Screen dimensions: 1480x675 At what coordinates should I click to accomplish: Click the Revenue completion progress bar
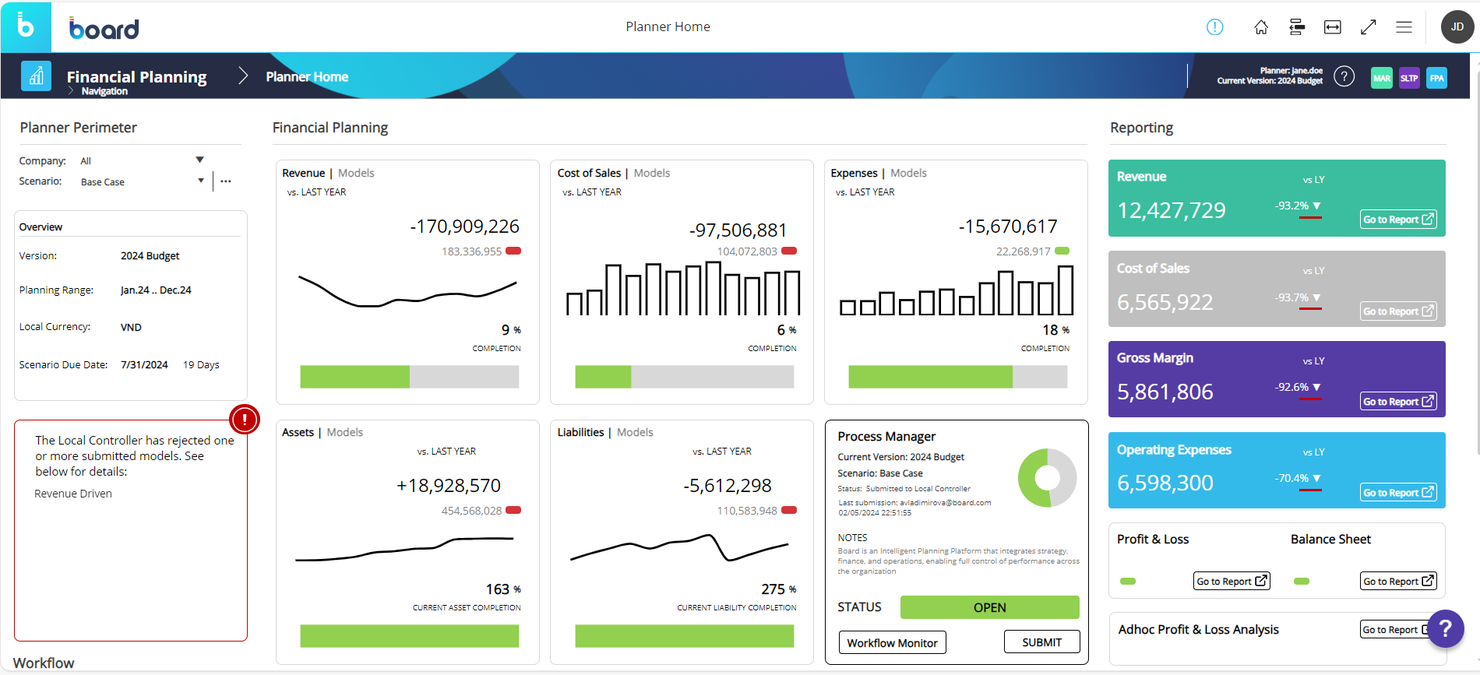coord(409,377)
